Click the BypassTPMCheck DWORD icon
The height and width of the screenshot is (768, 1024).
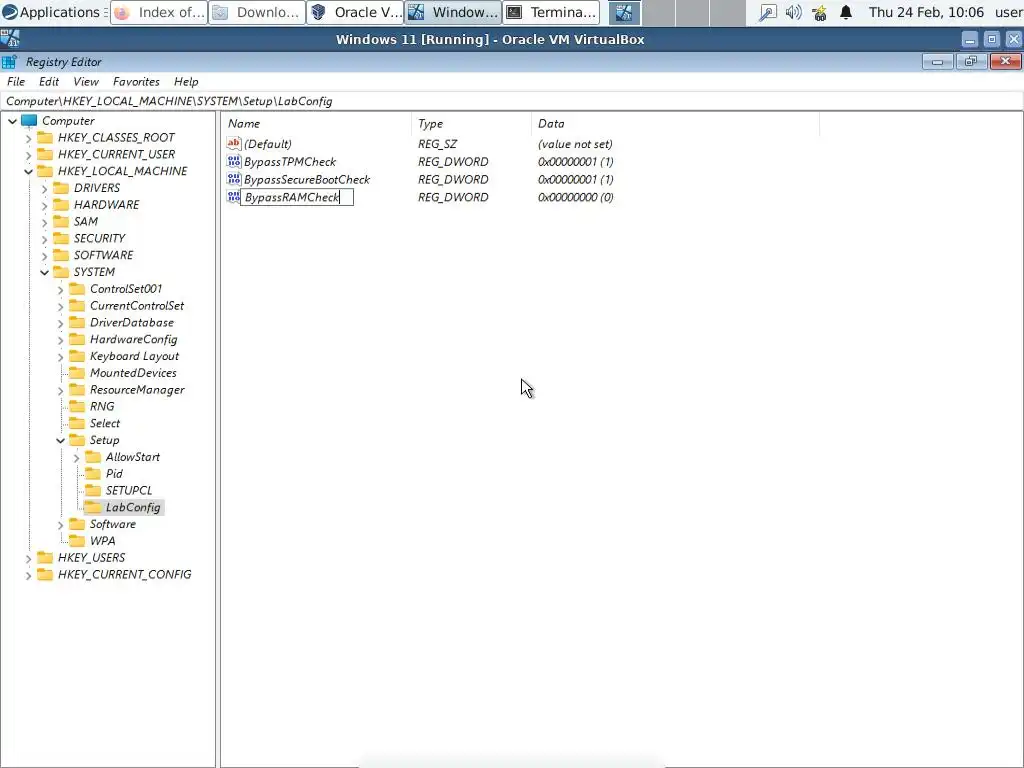(234, 161)
